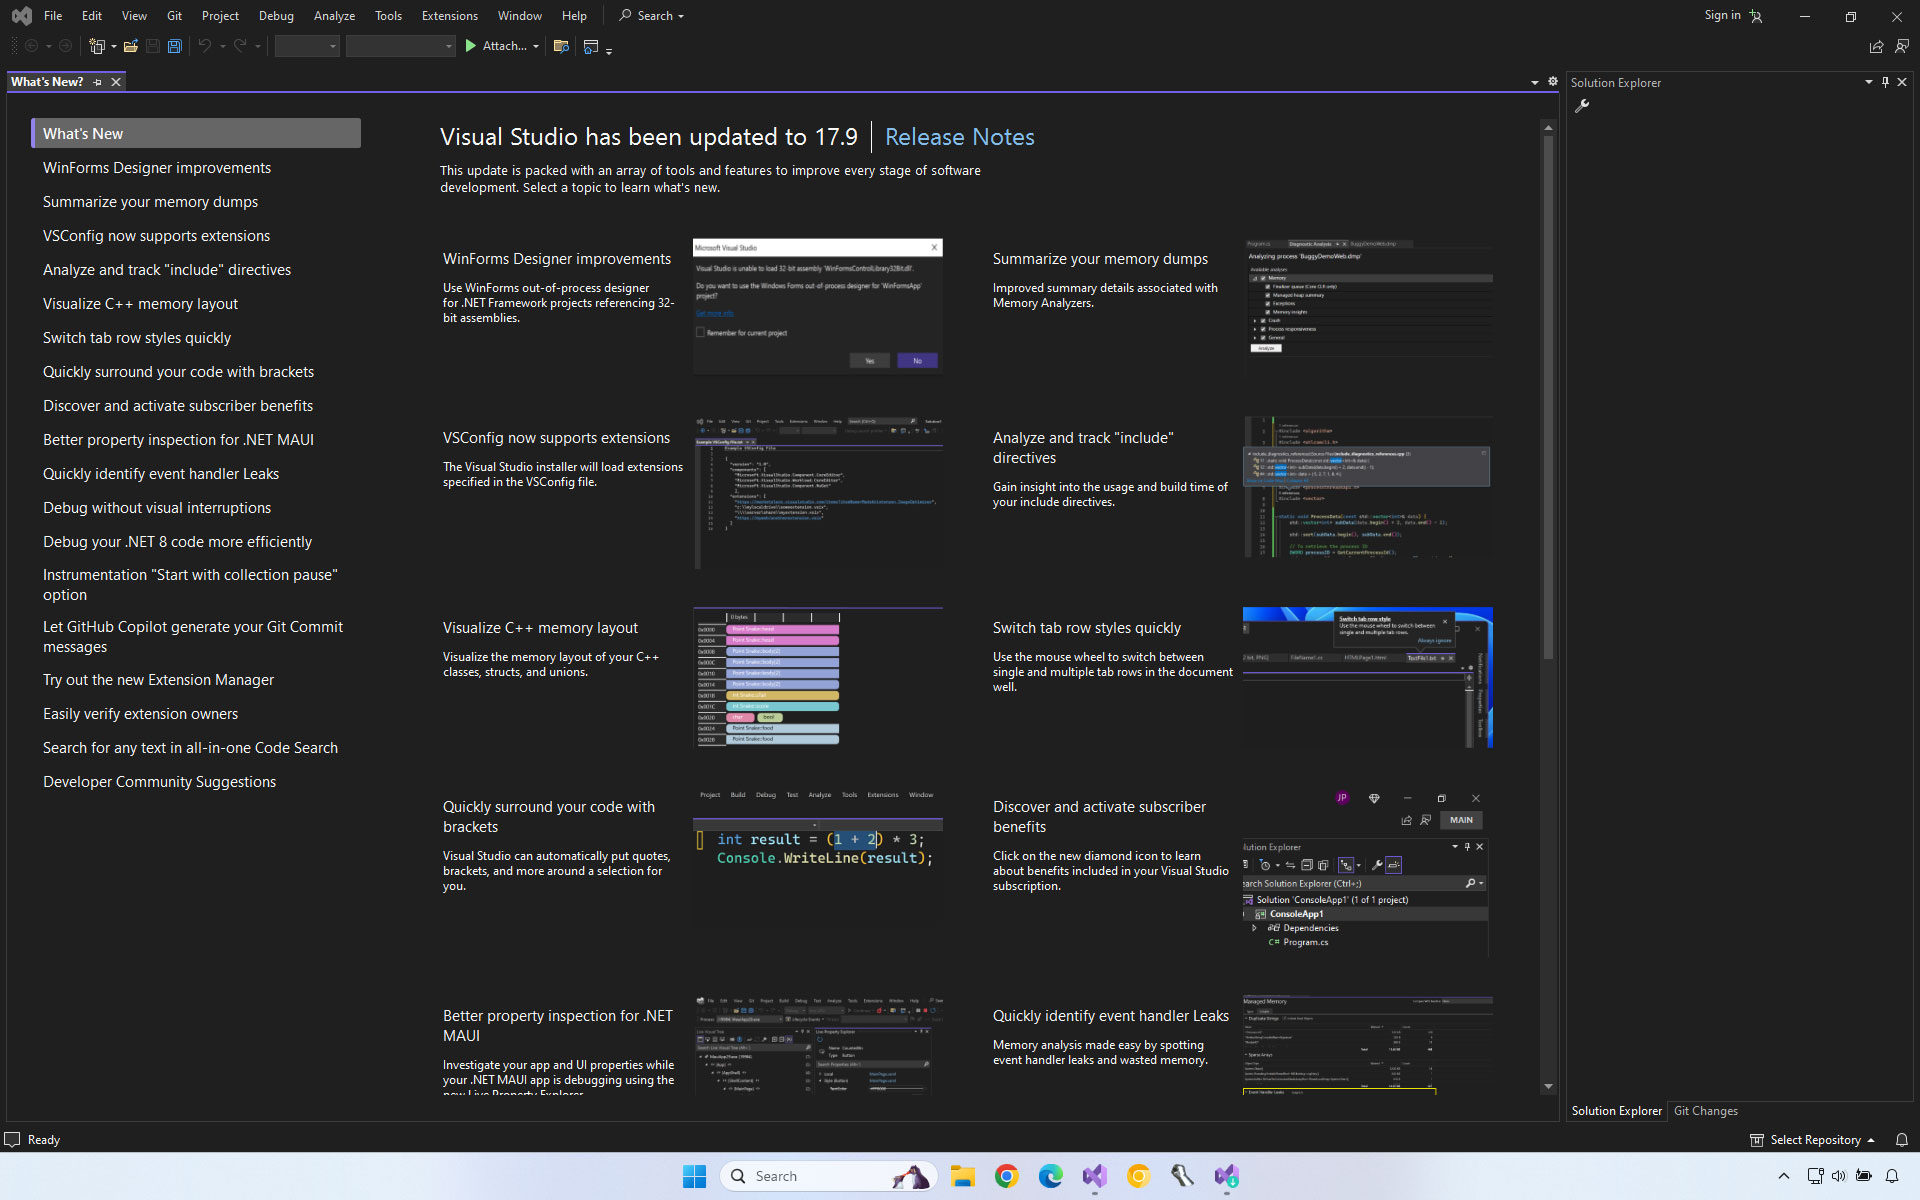Show hidden system tray icons chevron

point(1783,1176)
